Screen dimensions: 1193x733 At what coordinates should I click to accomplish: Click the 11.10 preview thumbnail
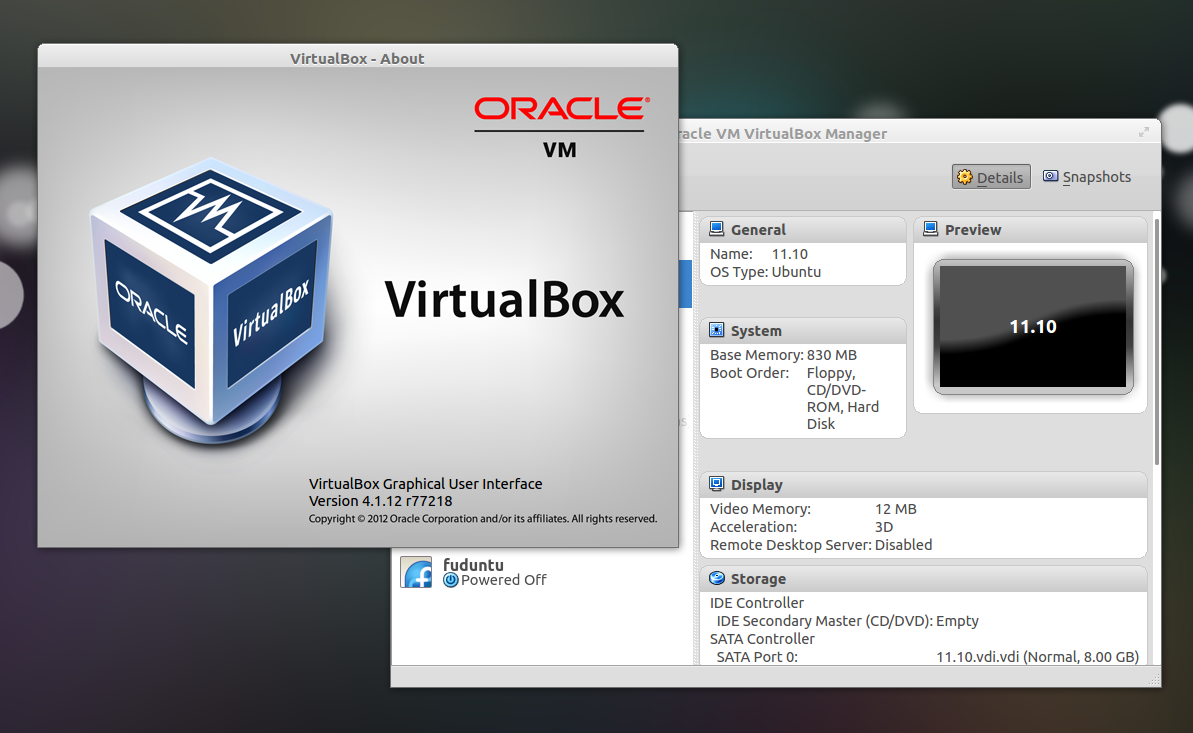[x=1031, y=325]
